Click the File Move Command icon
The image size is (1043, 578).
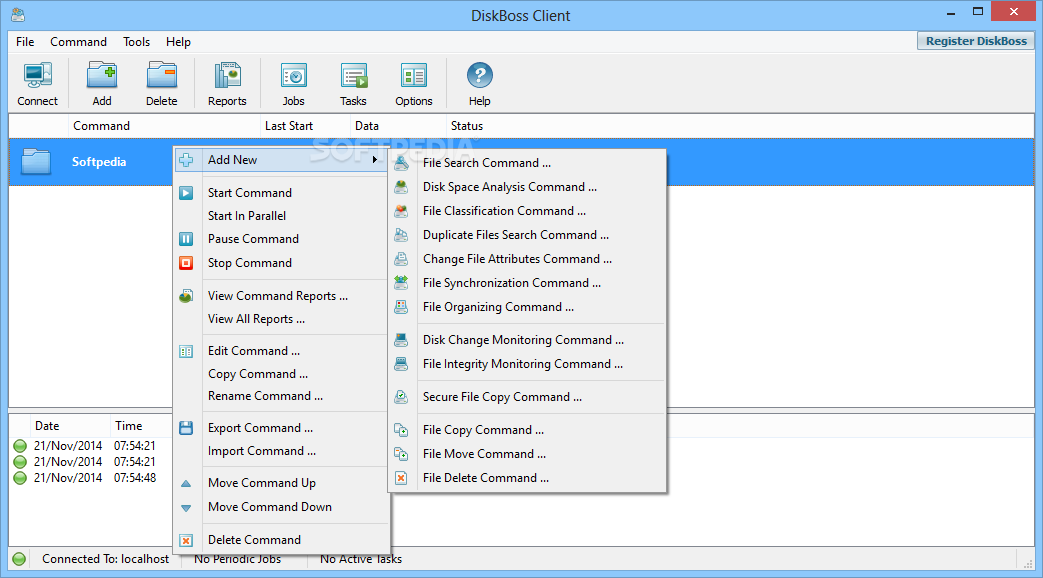pyautogui.click(x=401, y=454)
